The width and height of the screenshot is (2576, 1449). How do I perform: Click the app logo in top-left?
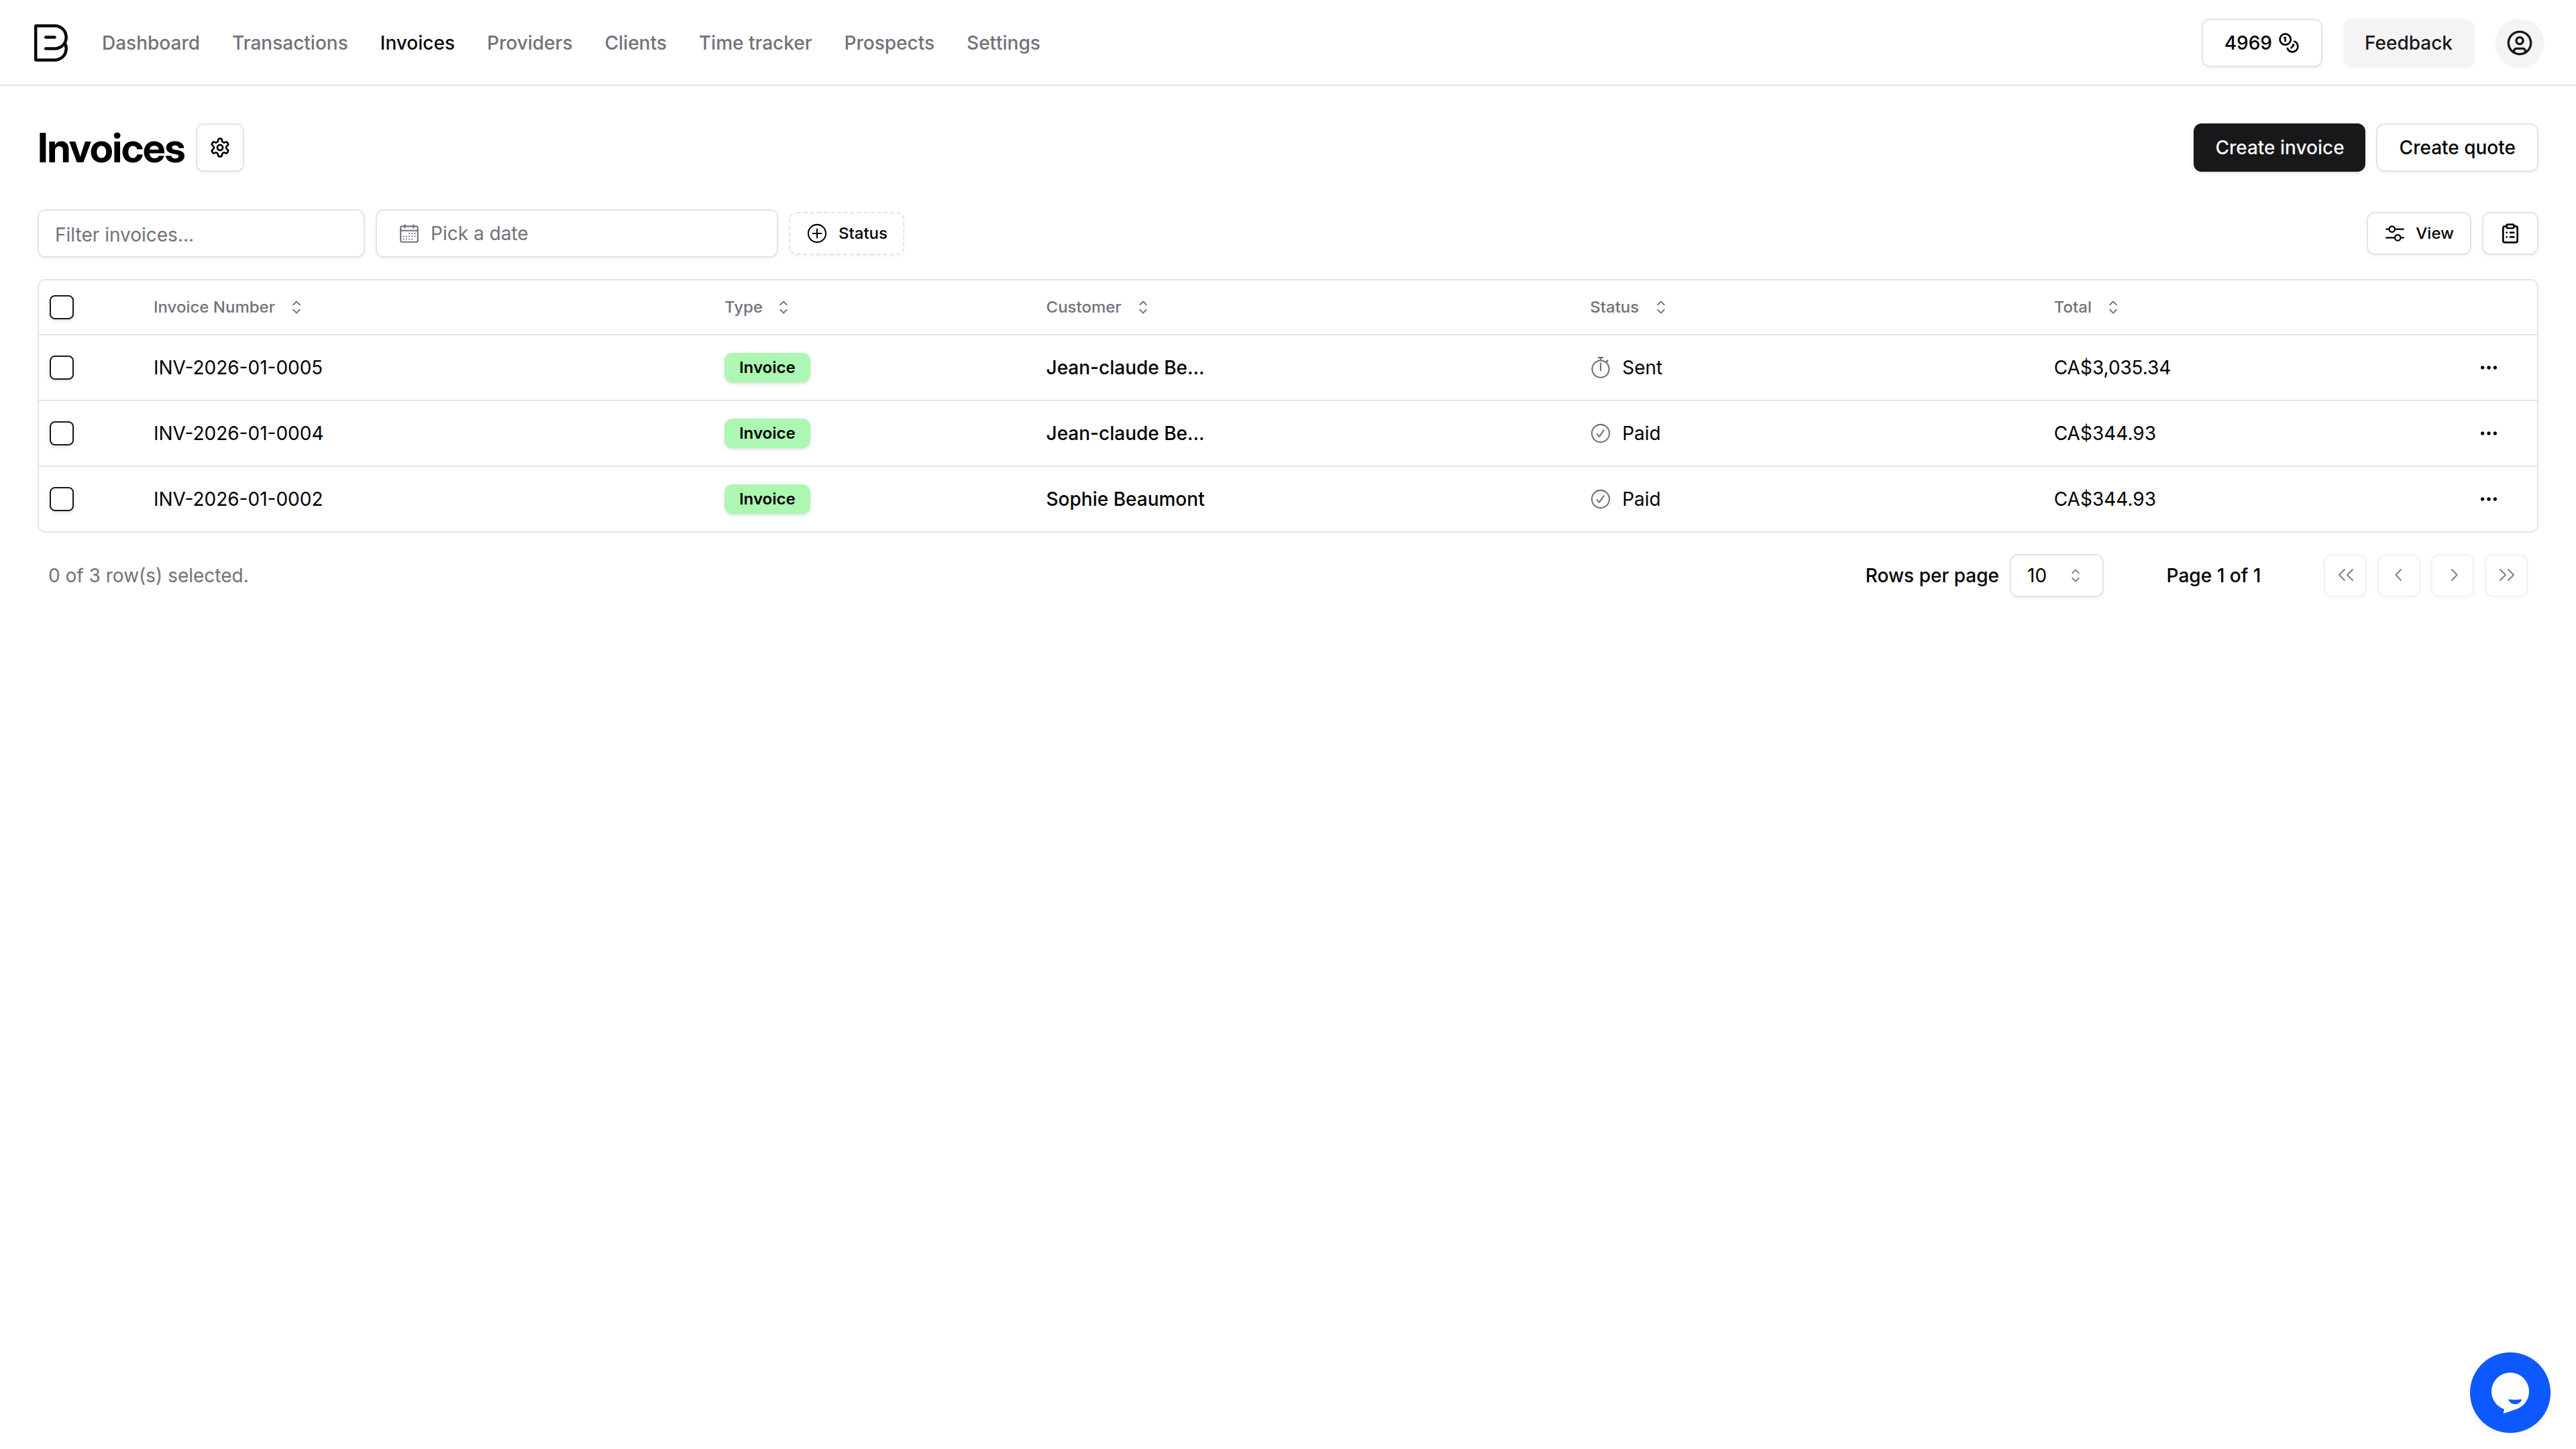pyautogui.click(x=50, y=43)
